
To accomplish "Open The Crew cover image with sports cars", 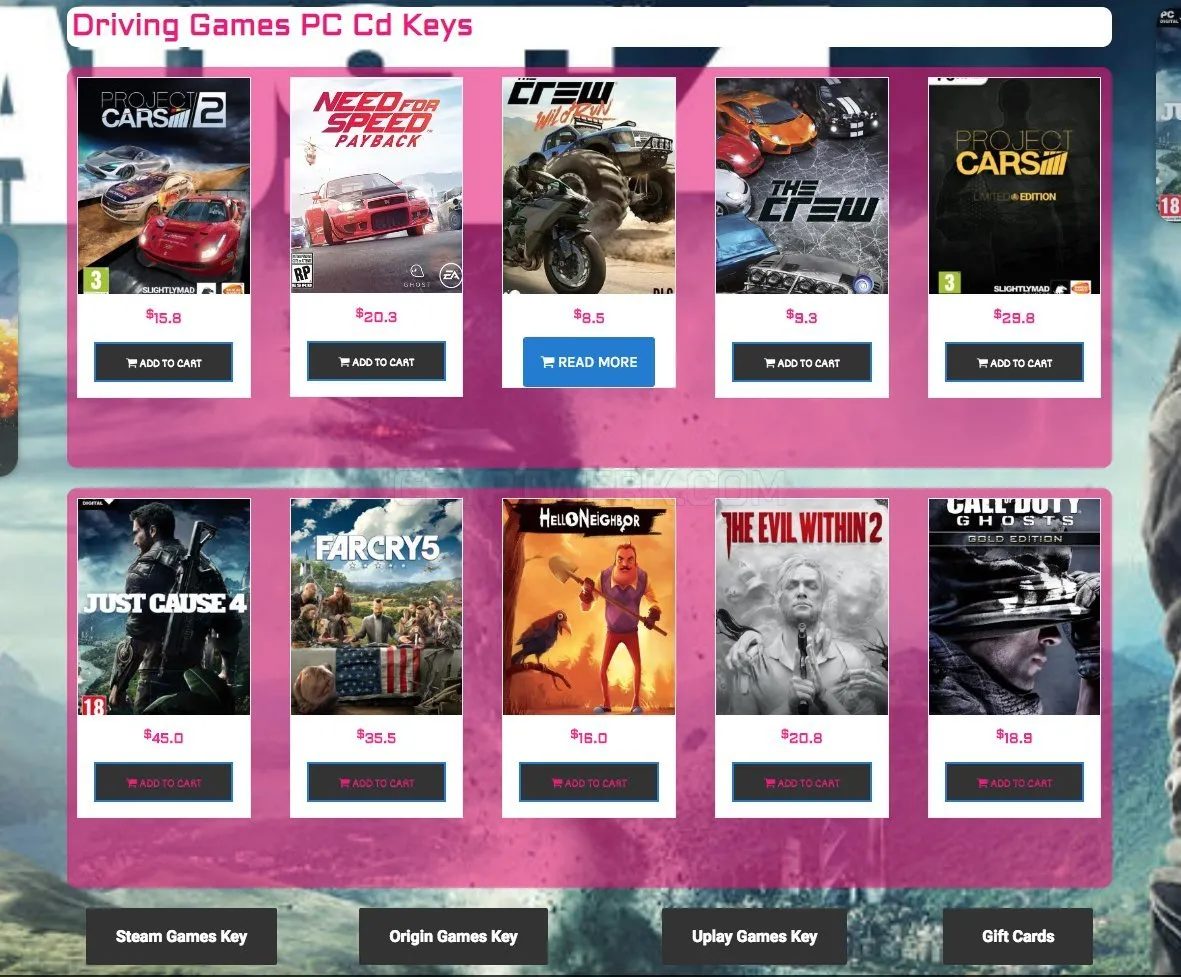I will coord(802,185).
